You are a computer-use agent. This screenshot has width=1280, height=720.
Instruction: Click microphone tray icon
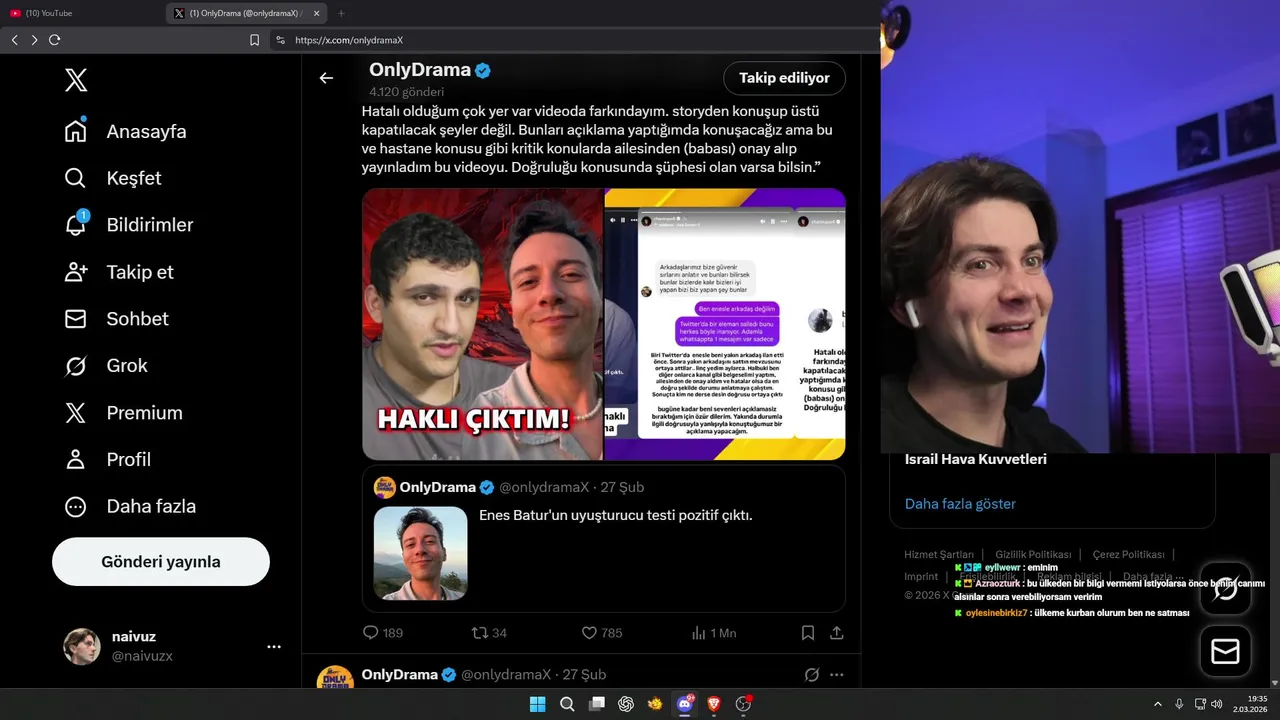point(1179,704)
